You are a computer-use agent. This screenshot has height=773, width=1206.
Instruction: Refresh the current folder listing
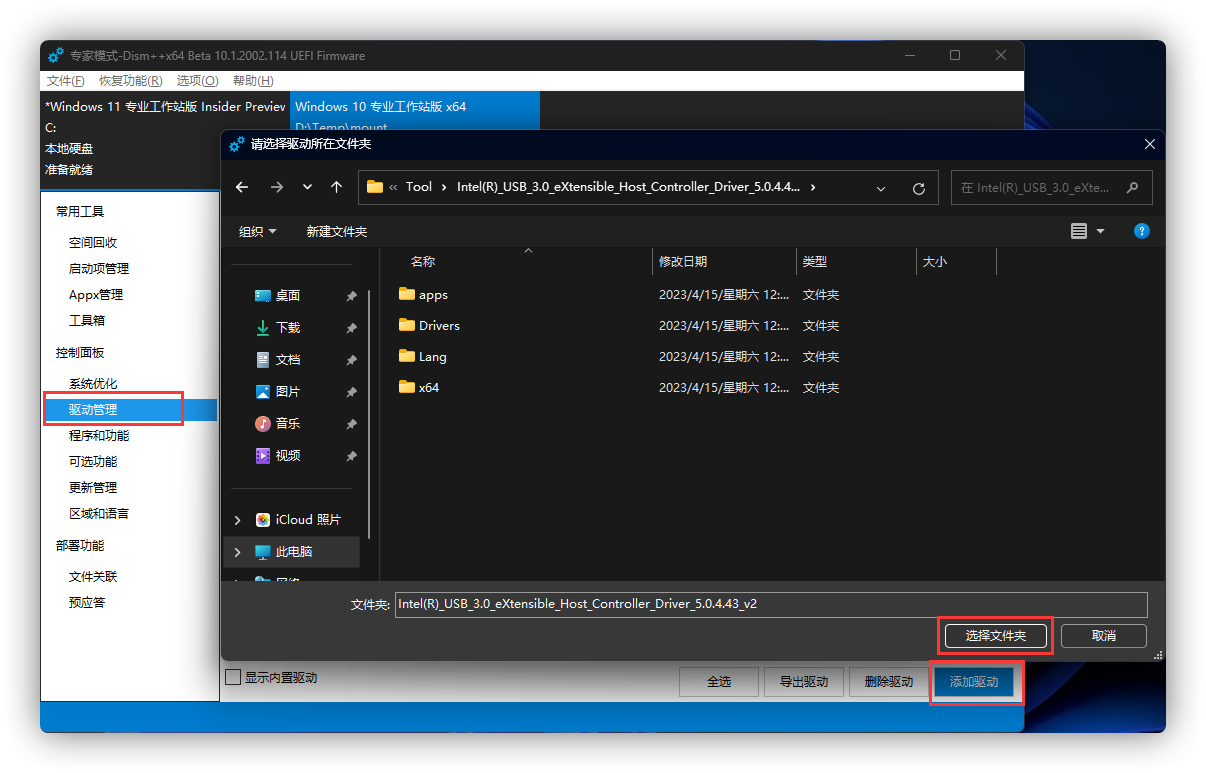pos(919,188)
